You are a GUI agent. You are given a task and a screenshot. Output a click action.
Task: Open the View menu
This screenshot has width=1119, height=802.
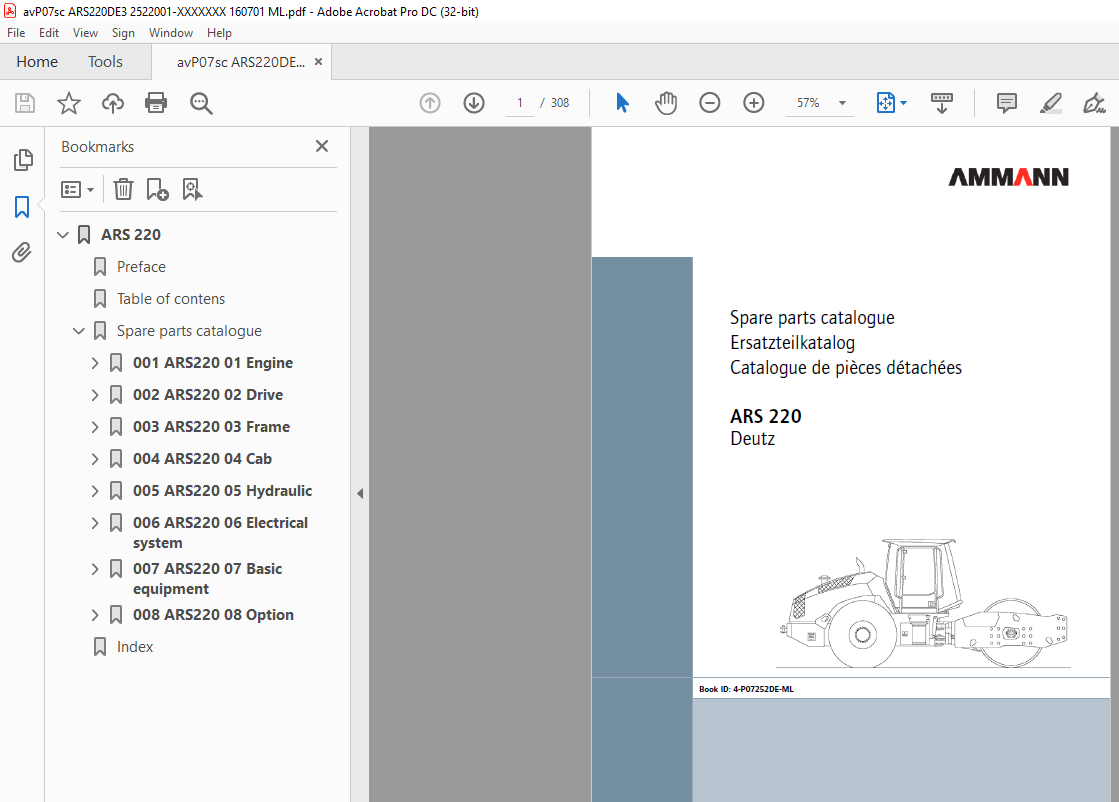coord(85,33)
